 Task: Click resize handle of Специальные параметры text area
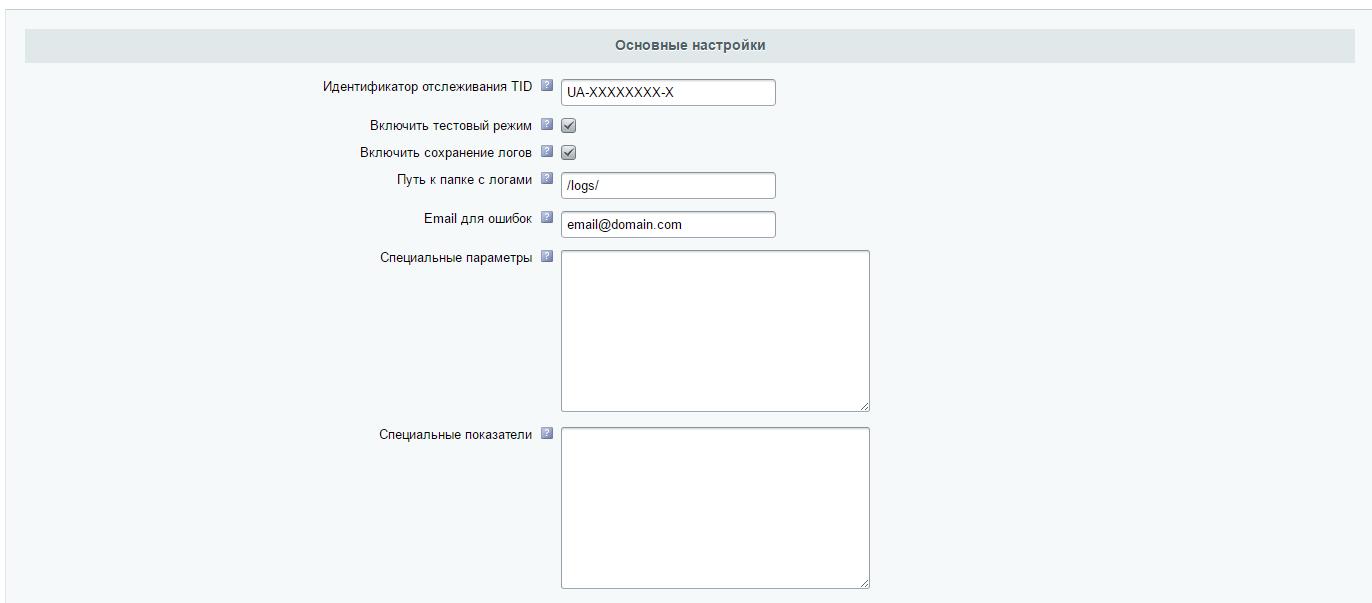pos(864,406)
